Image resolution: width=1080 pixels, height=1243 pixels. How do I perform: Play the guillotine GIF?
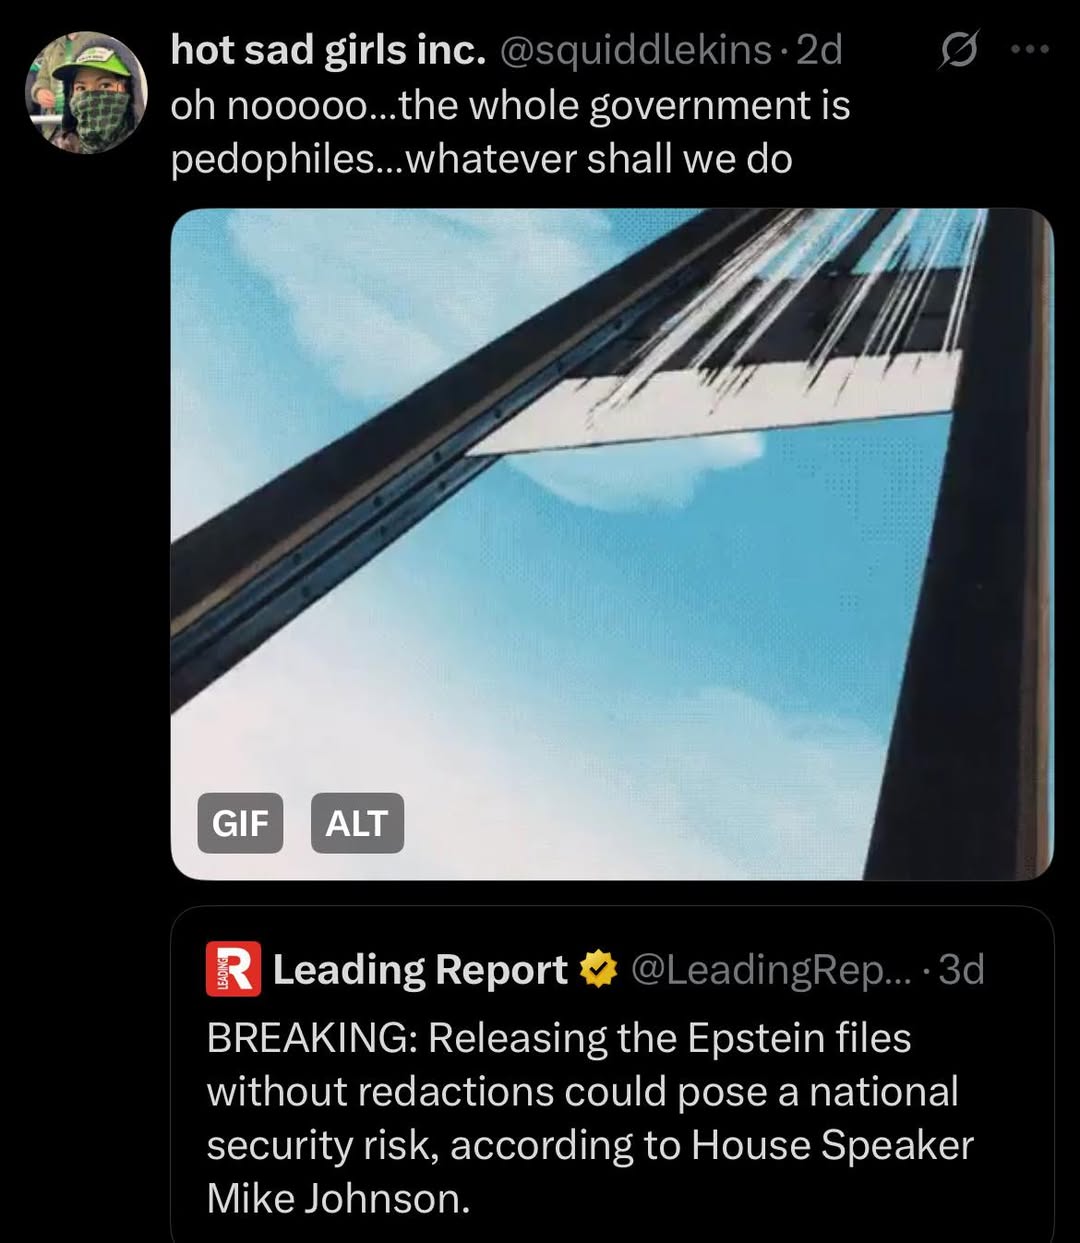(612, 544)
